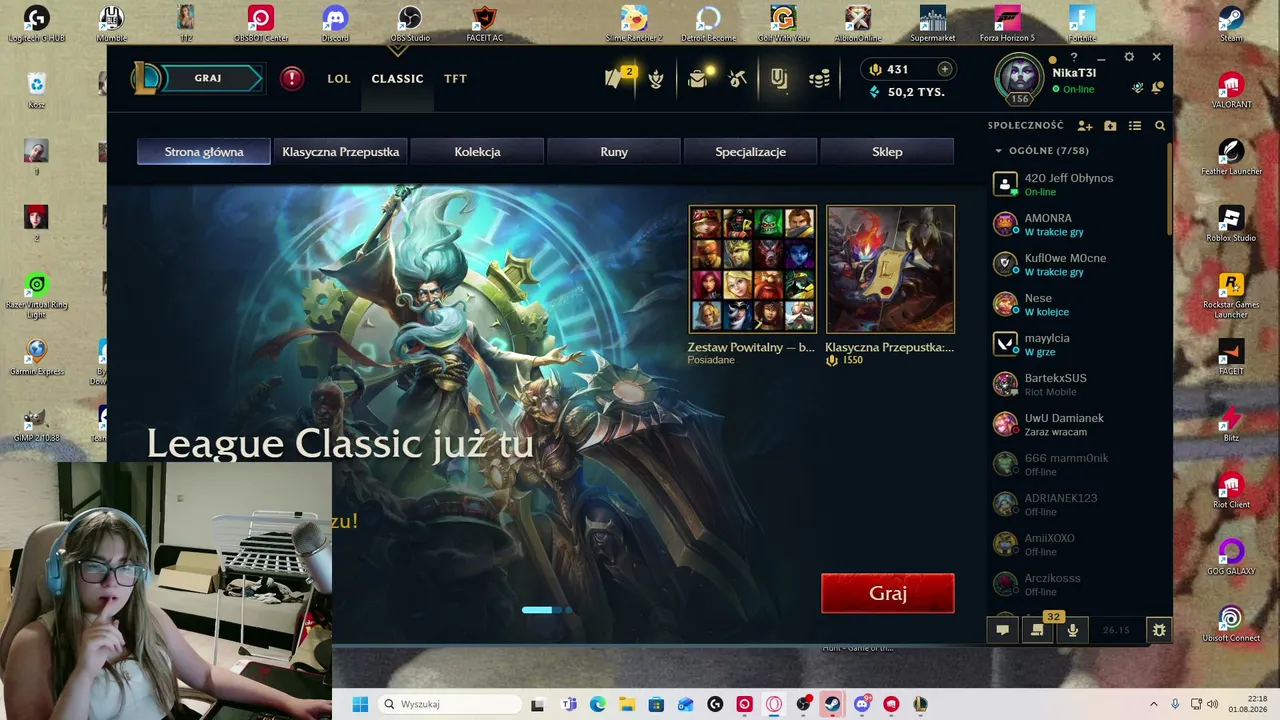Open the chat bubble icon

point(1002,630)
